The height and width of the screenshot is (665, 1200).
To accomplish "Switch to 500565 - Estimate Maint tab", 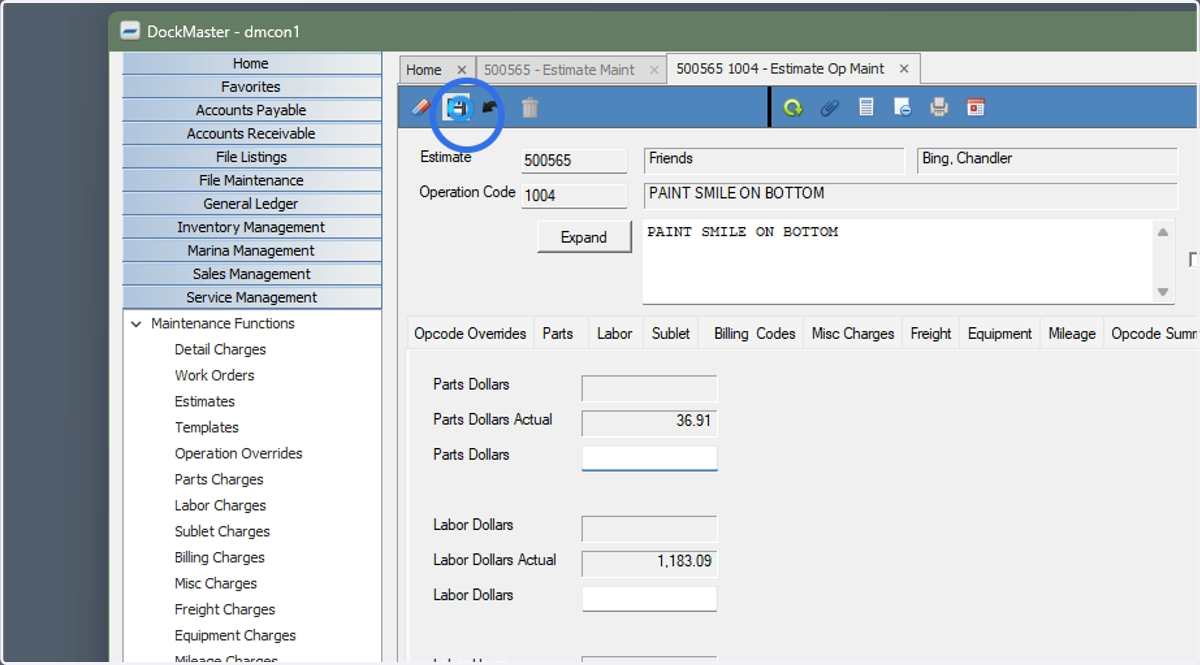I will (x=559, y=70).
